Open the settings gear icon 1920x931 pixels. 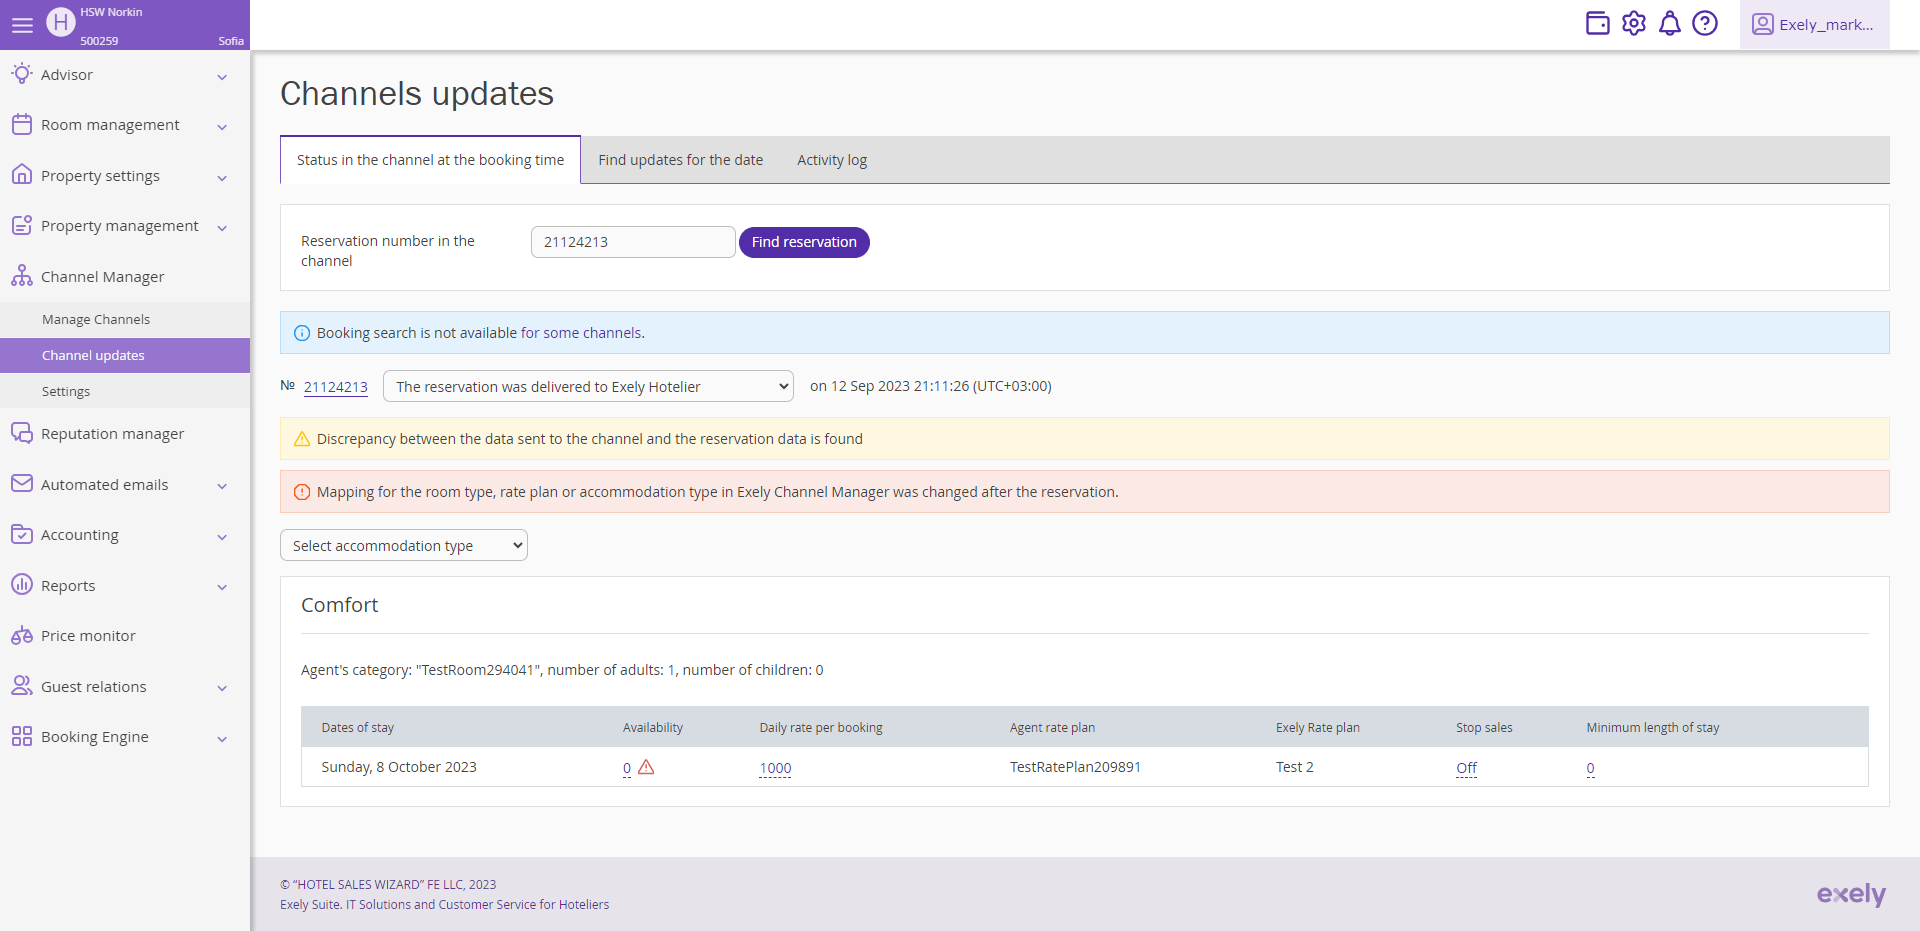point(1634,23)
